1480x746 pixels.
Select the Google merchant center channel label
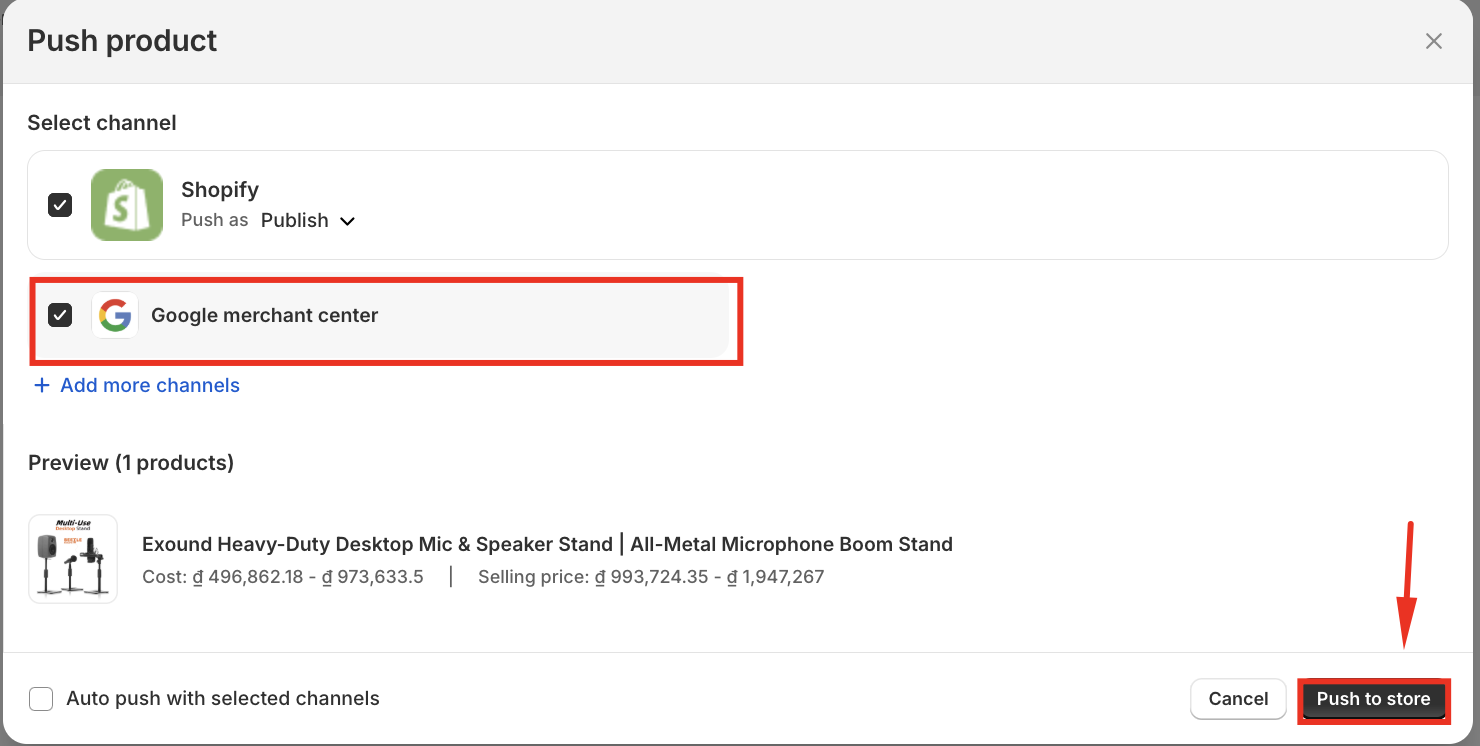click(265, 315)
